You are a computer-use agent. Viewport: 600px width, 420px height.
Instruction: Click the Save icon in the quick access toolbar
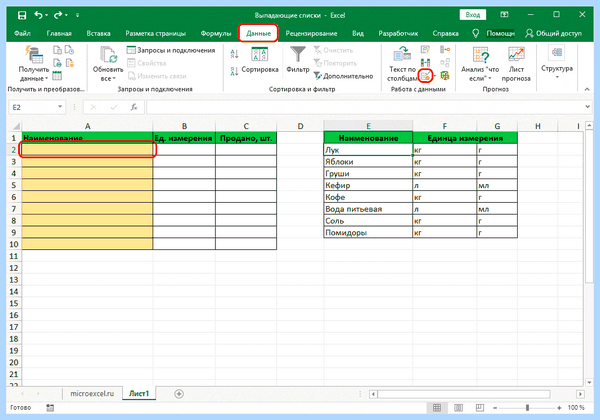pyautogui.click(x=22, y=15)
